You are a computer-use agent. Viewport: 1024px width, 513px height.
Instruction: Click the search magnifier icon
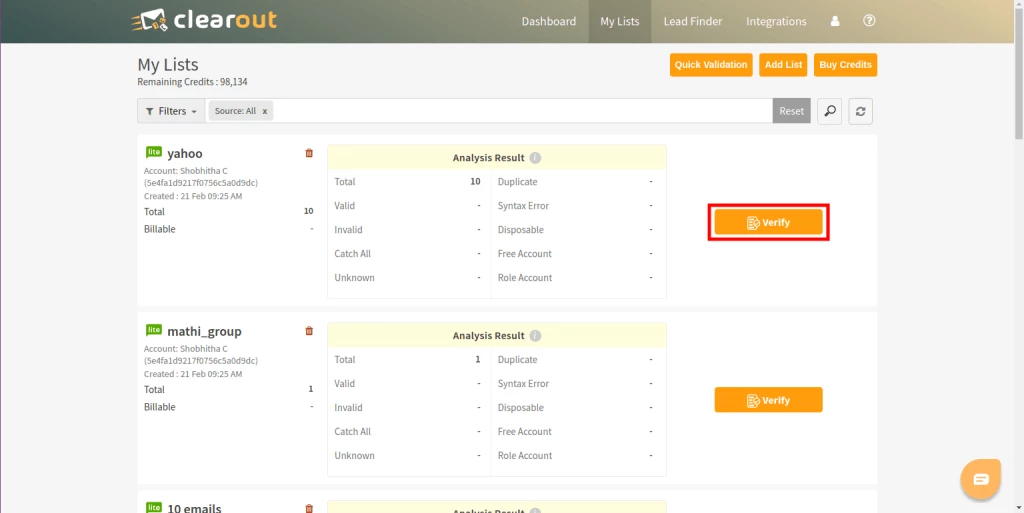[x=829, y=111]
